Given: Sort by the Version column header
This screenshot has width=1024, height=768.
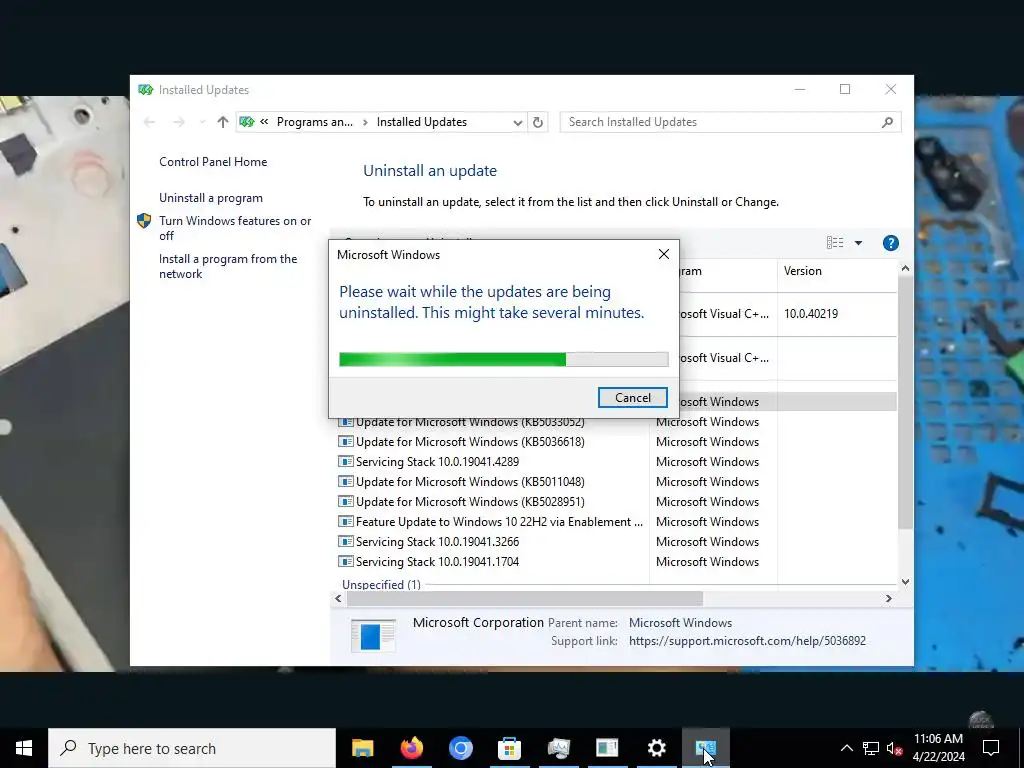Looking at the screenshot, I should click(x=837, y=271).
